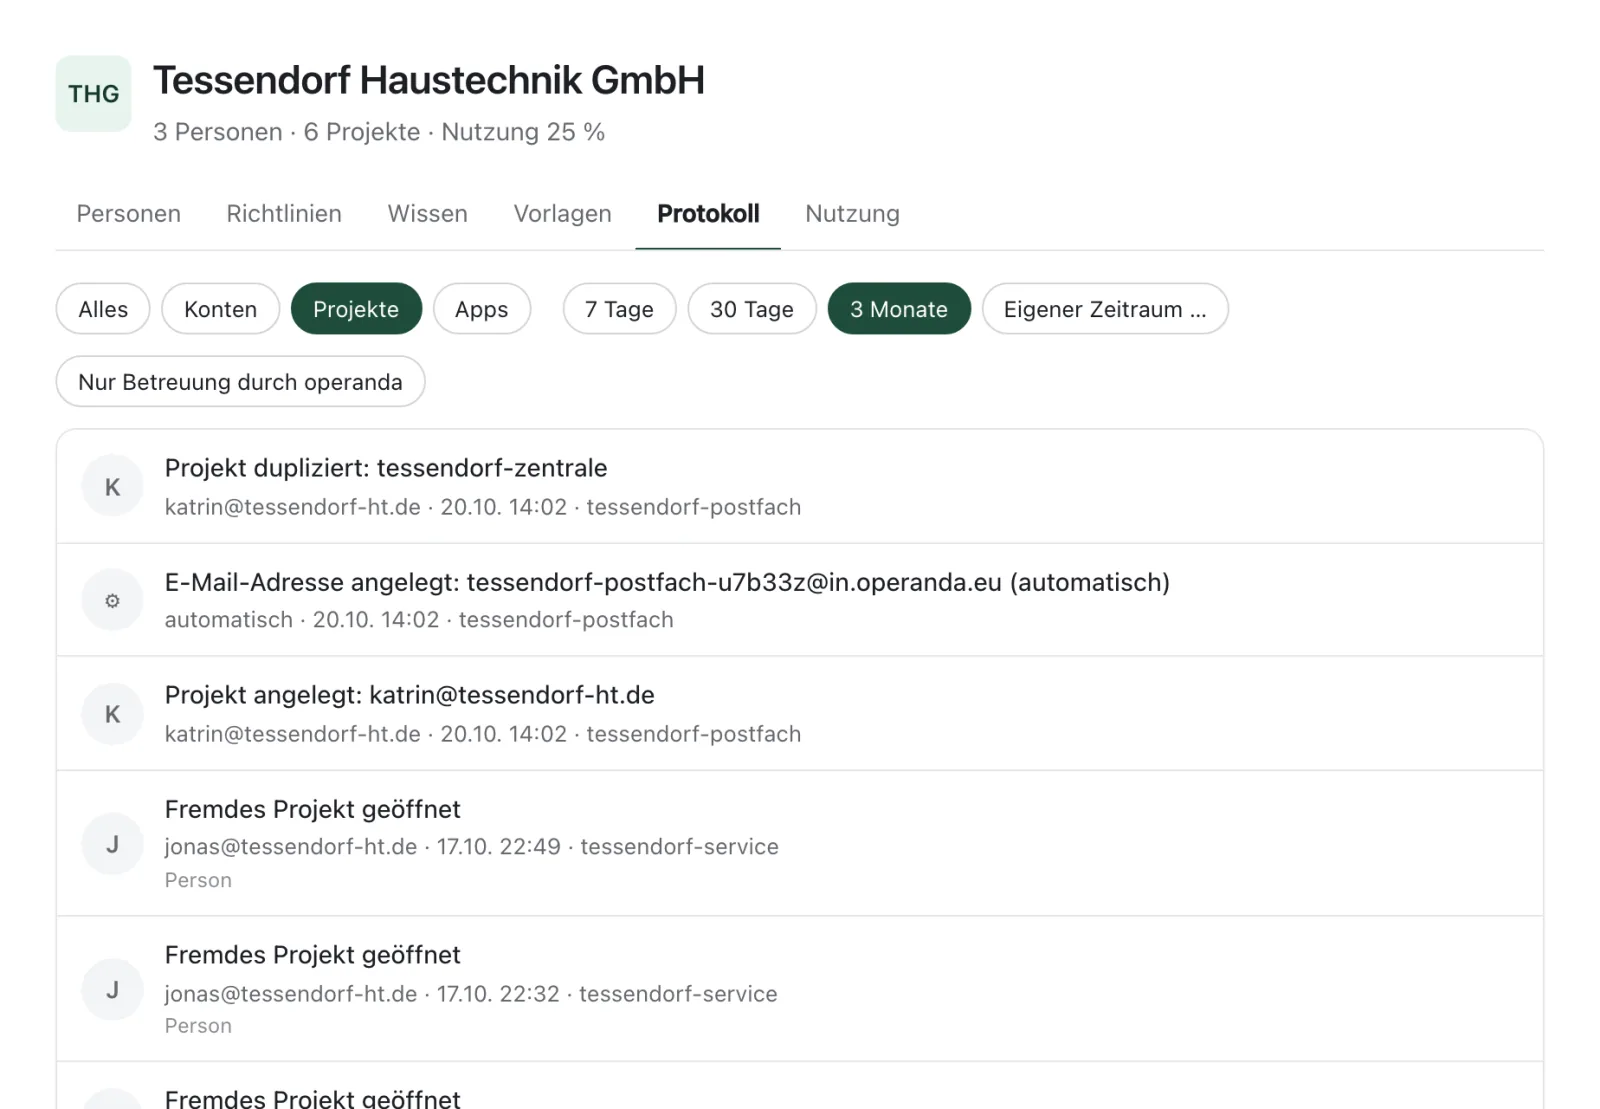Toggle the 3 Monate range chip
This screenshot has height=1109, width=1600.
click(x=899, y=309)
